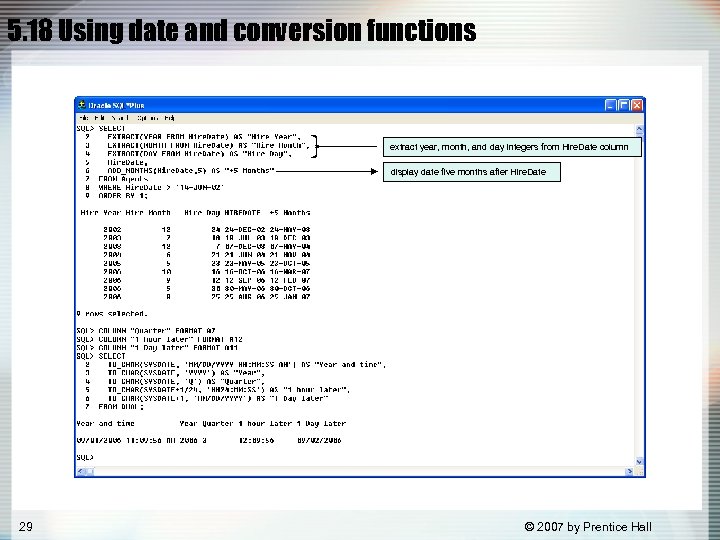Open the File menu in SQL*Plus

pyautogui.click(x=85, y=118)
